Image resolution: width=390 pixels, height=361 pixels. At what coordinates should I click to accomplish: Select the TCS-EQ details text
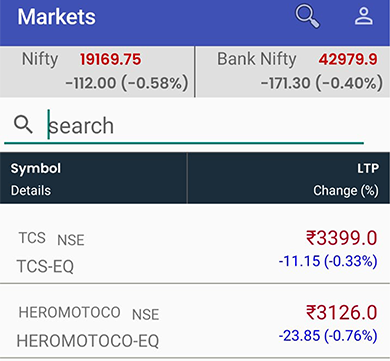point(45,266)
